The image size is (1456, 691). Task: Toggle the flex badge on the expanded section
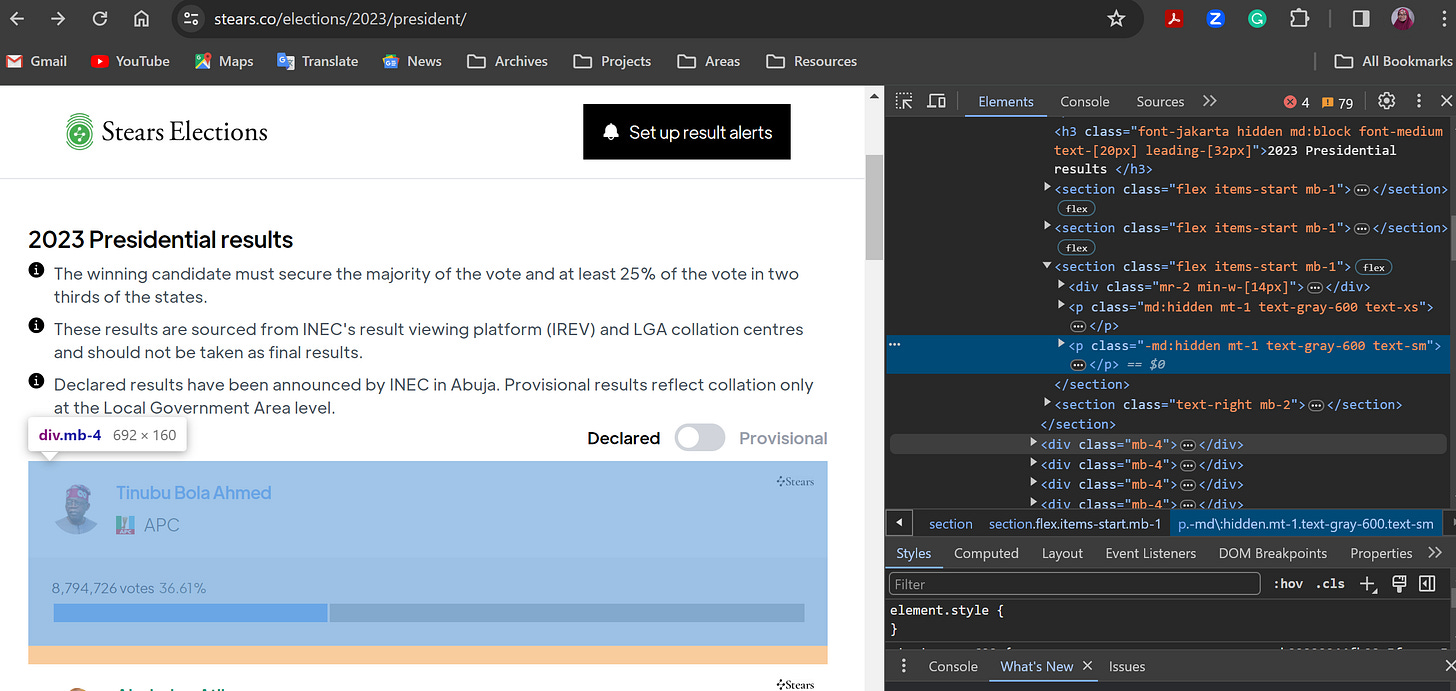pos(1374,267)
